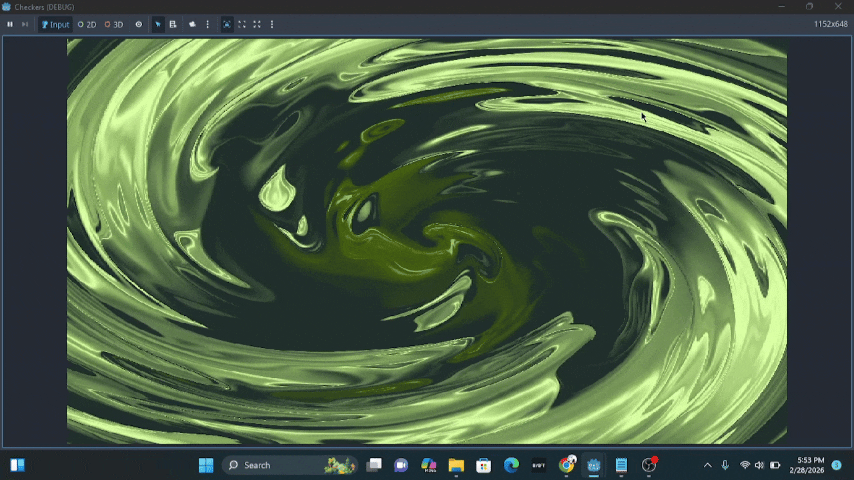Open the Windows widgets panel
The height and width of the screenshot is (480, 854).
click(17, 465)
